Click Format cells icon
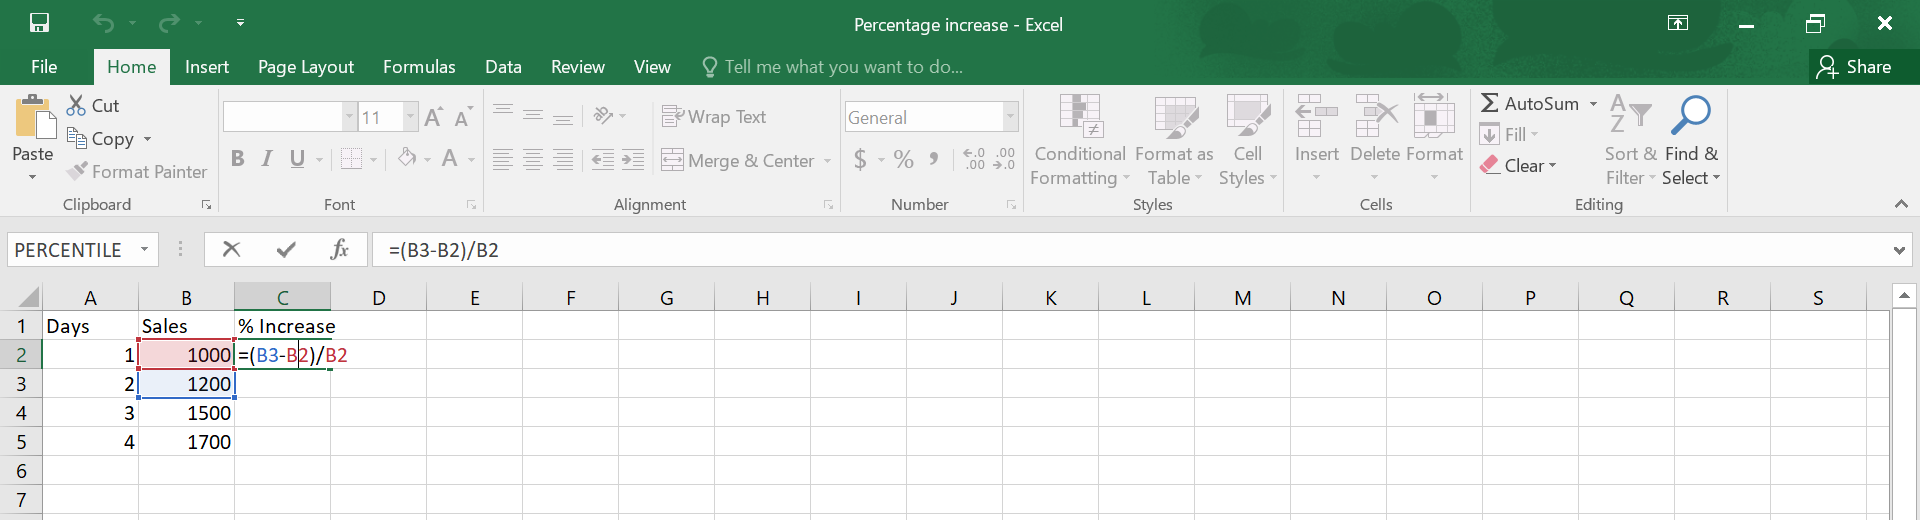Screen dimensions: 1920x520 [x=1434, y=116]
